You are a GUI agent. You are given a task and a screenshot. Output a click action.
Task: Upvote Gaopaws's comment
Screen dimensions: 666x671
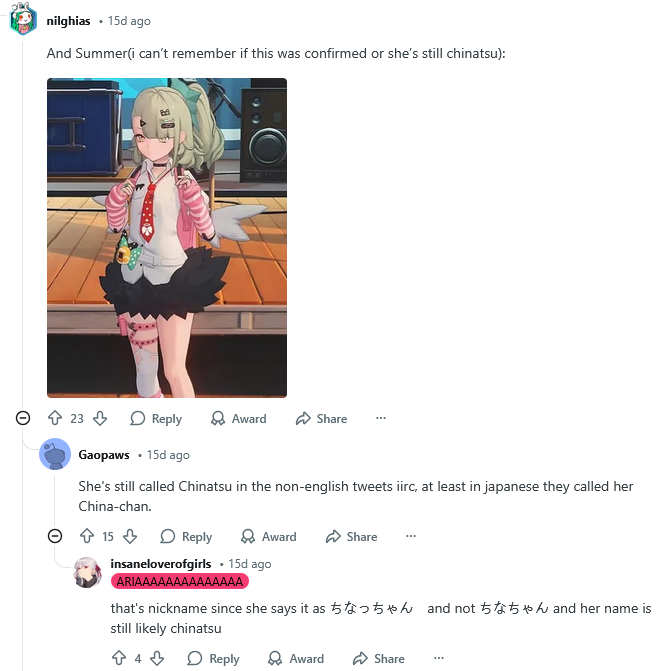87,536
